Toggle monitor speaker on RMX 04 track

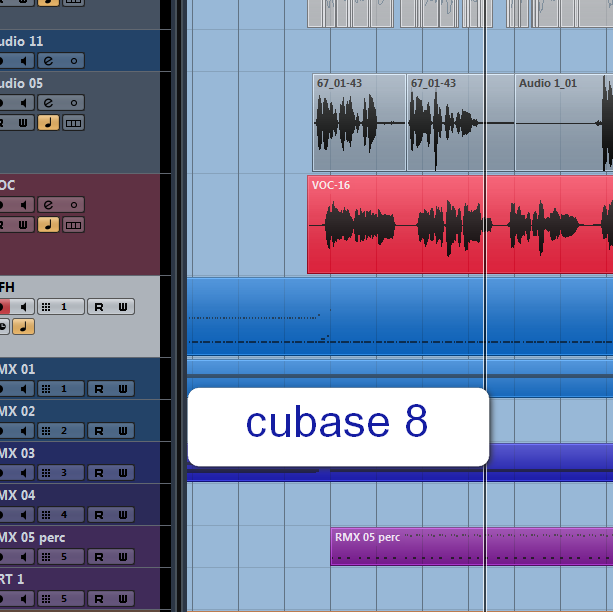24,515
